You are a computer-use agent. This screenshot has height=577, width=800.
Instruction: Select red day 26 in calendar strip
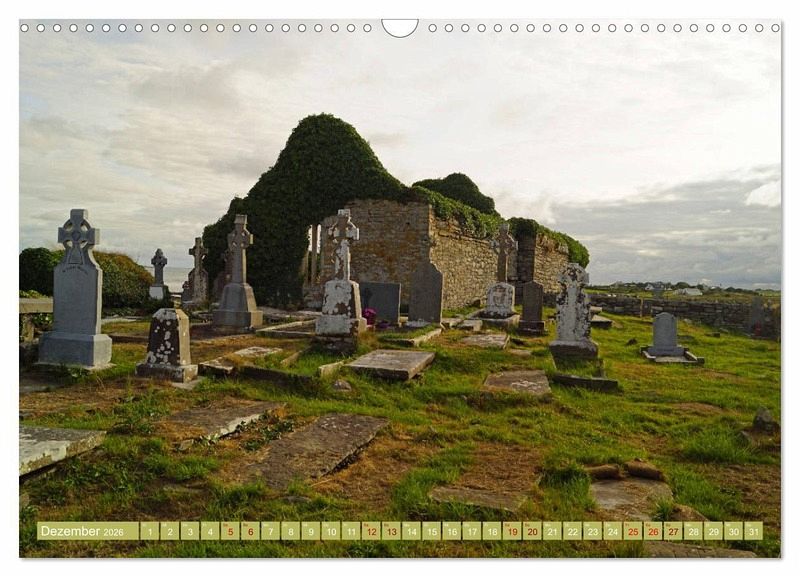point(654,531)
